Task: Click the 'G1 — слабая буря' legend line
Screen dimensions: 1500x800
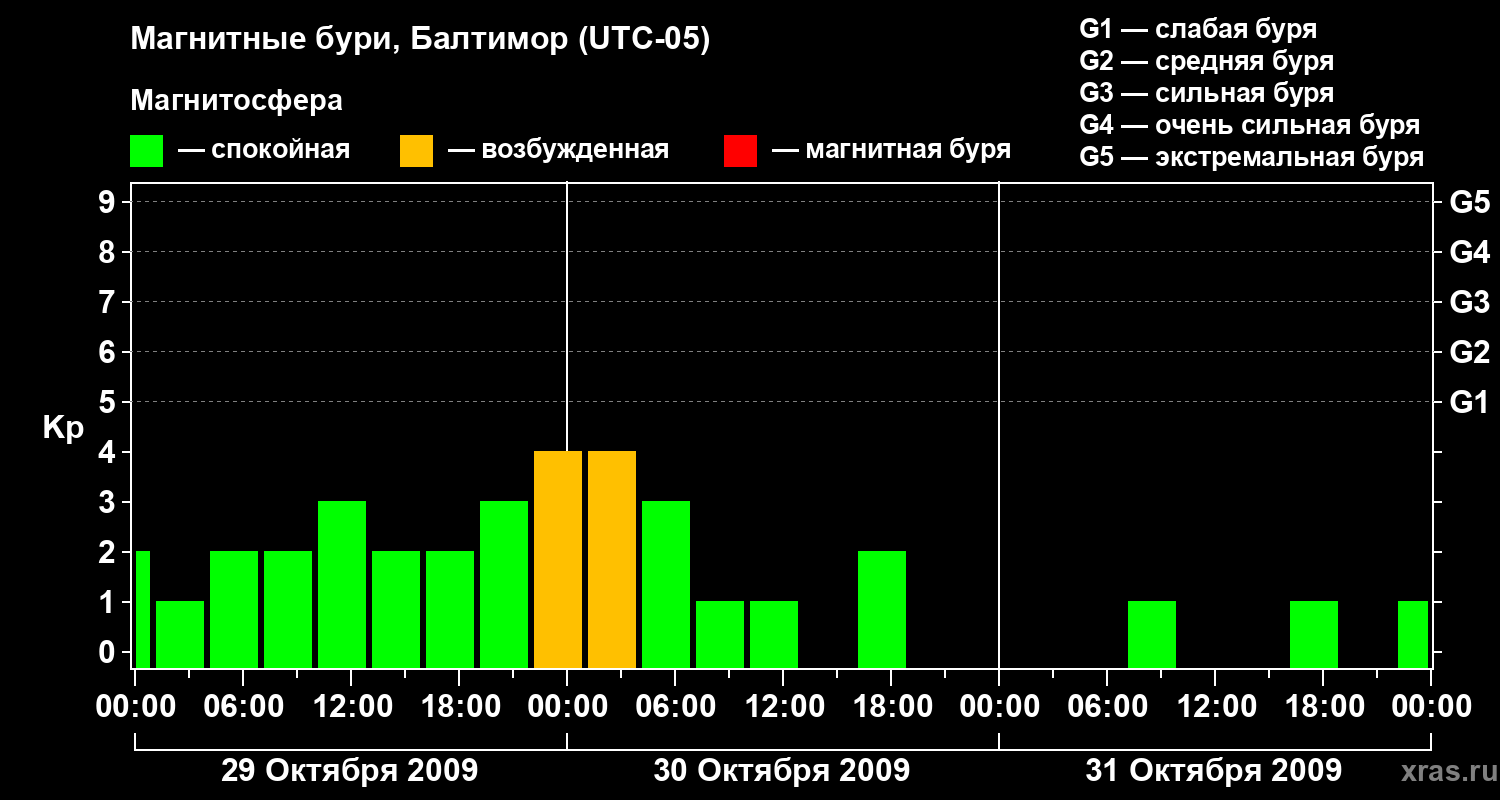Action: [1198, 29]
